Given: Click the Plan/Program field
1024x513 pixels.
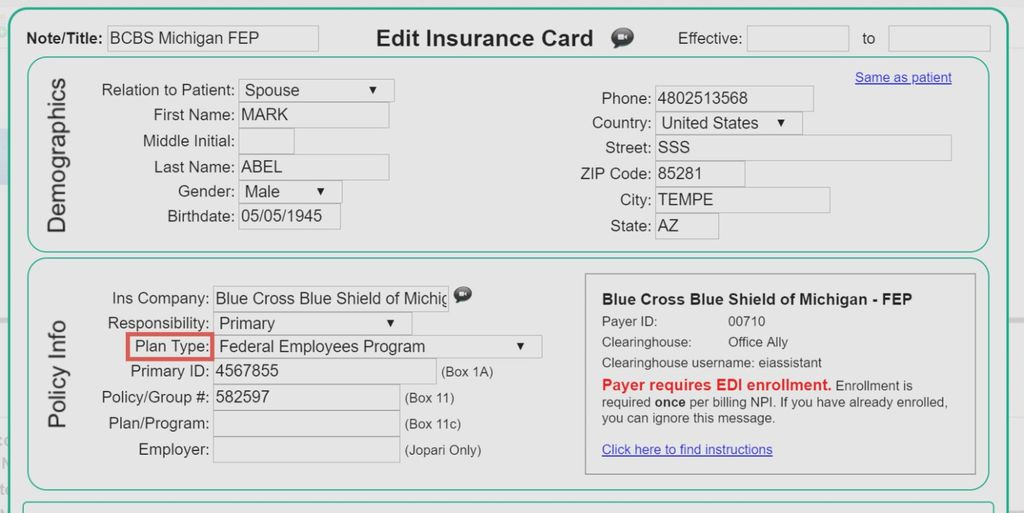Looking at the screenshot, I should [306, 424].
